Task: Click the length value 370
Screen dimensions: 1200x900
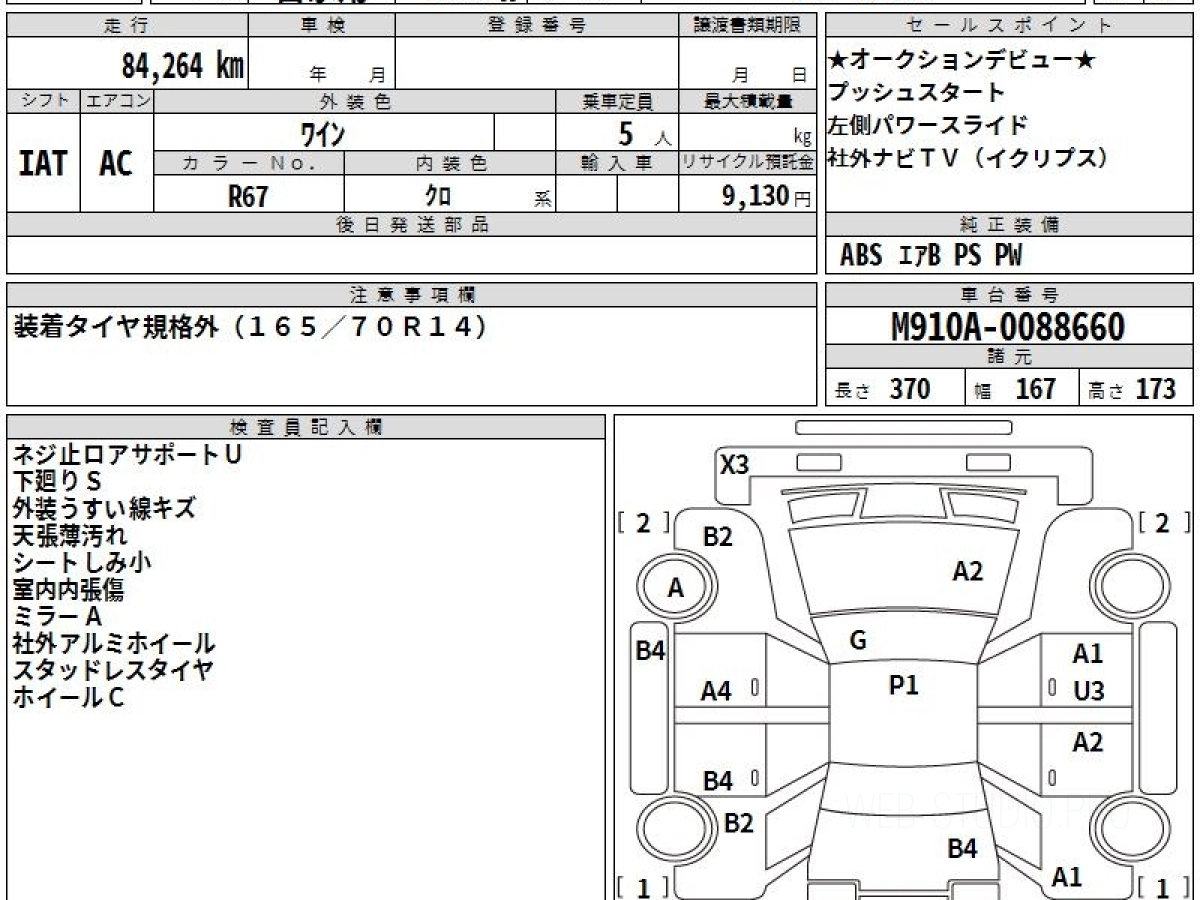Action: click(x=910, y=389)
